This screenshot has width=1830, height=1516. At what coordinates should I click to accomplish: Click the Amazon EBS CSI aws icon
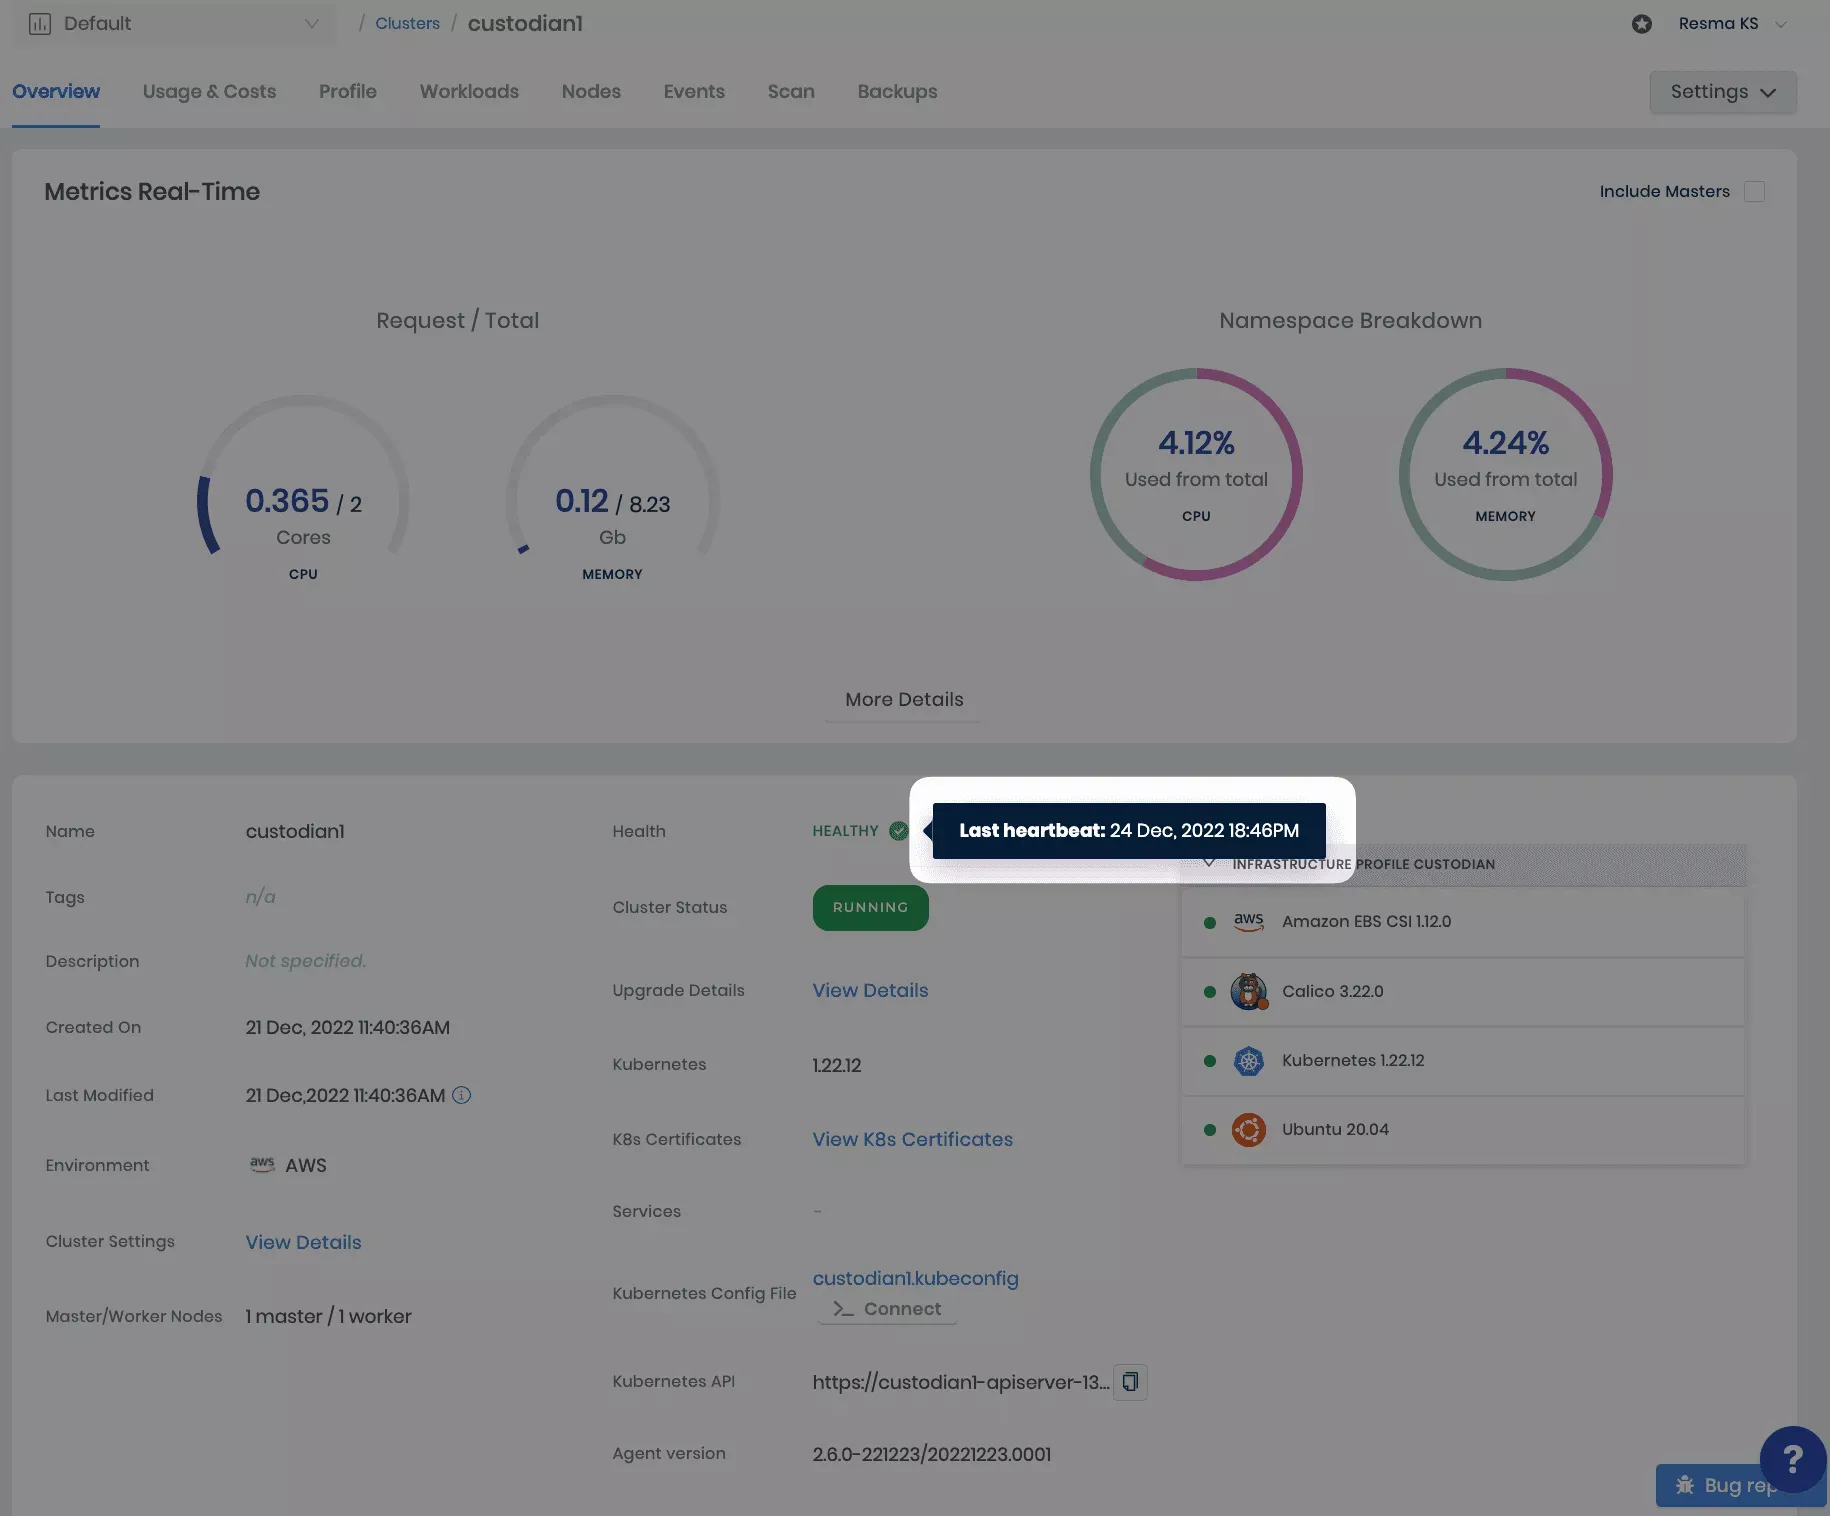(1248, 922)
